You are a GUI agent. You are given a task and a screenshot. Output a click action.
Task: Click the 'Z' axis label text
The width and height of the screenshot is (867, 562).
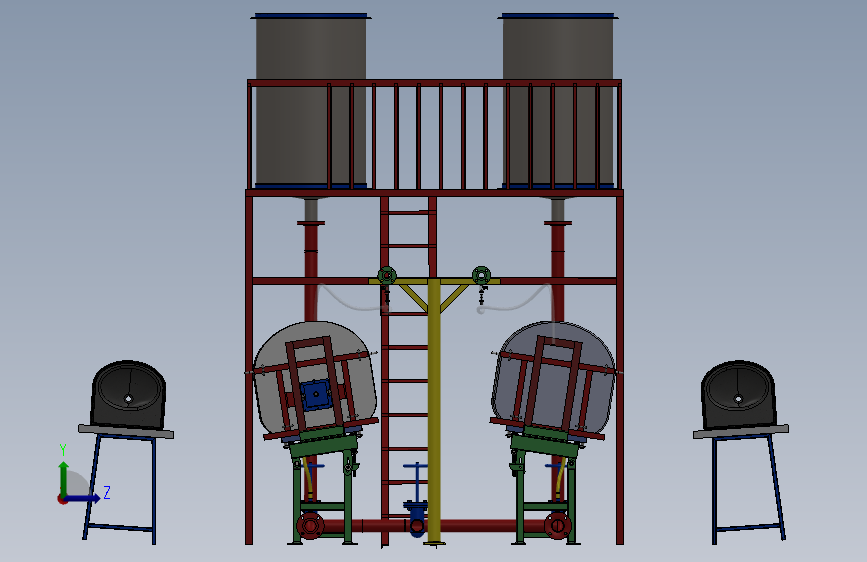(x=107, y=492)
